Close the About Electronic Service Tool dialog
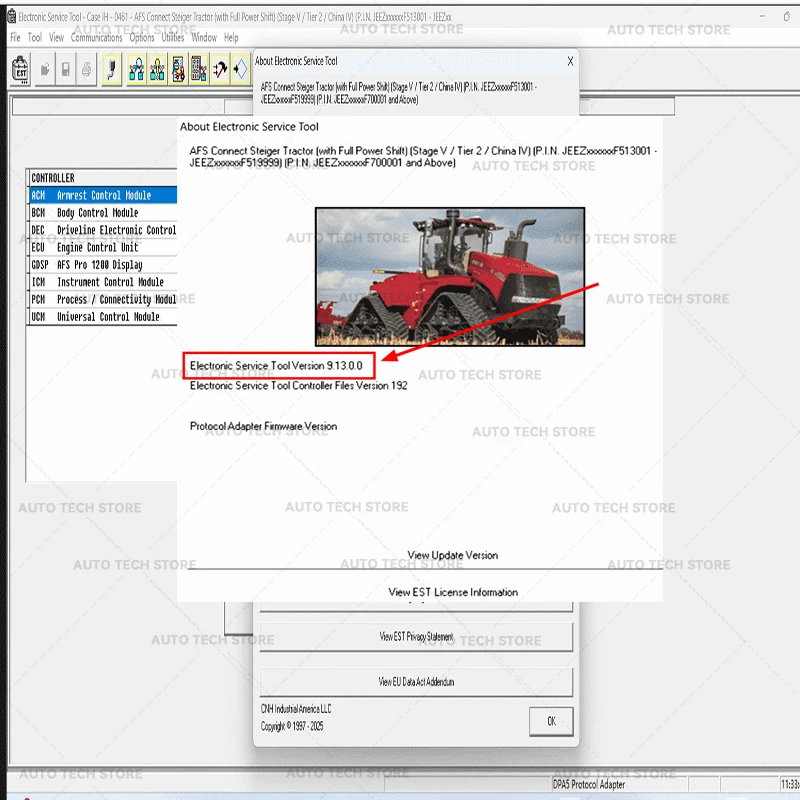This screenshot has width=800, height=800. tap(570, 61)
